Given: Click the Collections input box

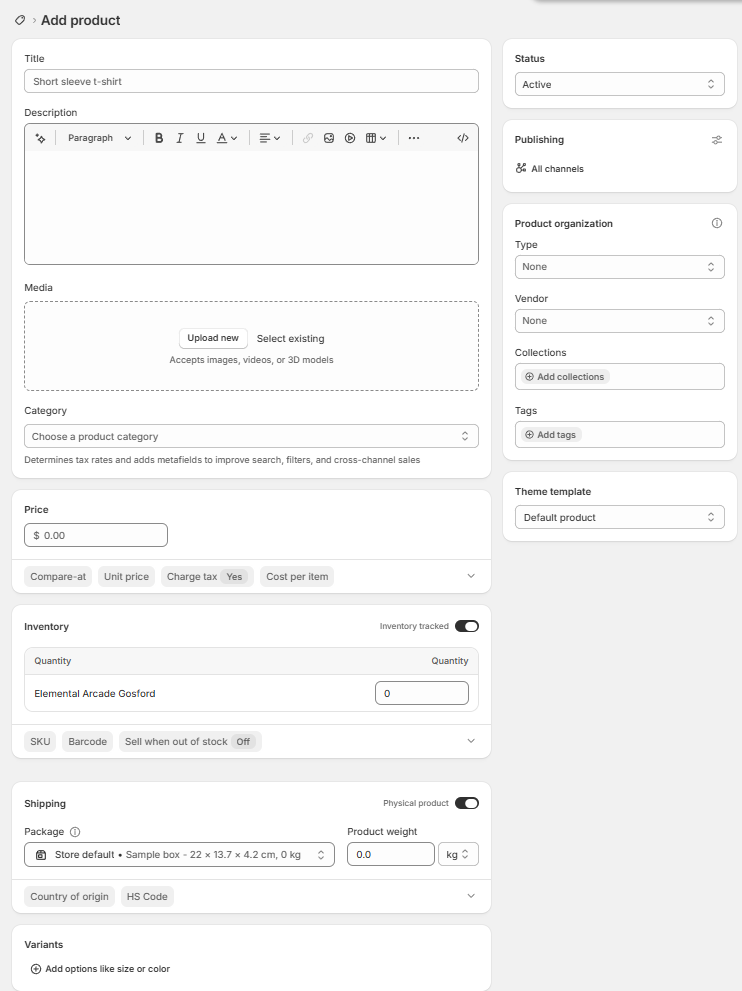Looking at the screenshot, I should click(619, 377).
